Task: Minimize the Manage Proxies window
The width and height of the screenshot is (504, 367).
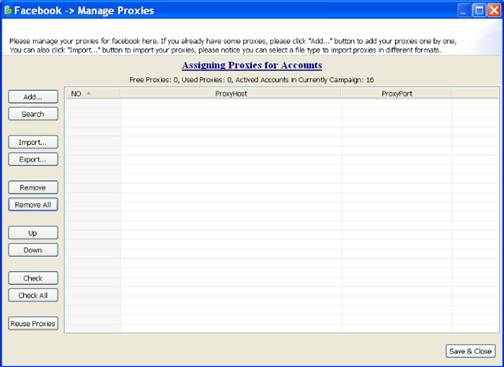Action: (463, 10)
